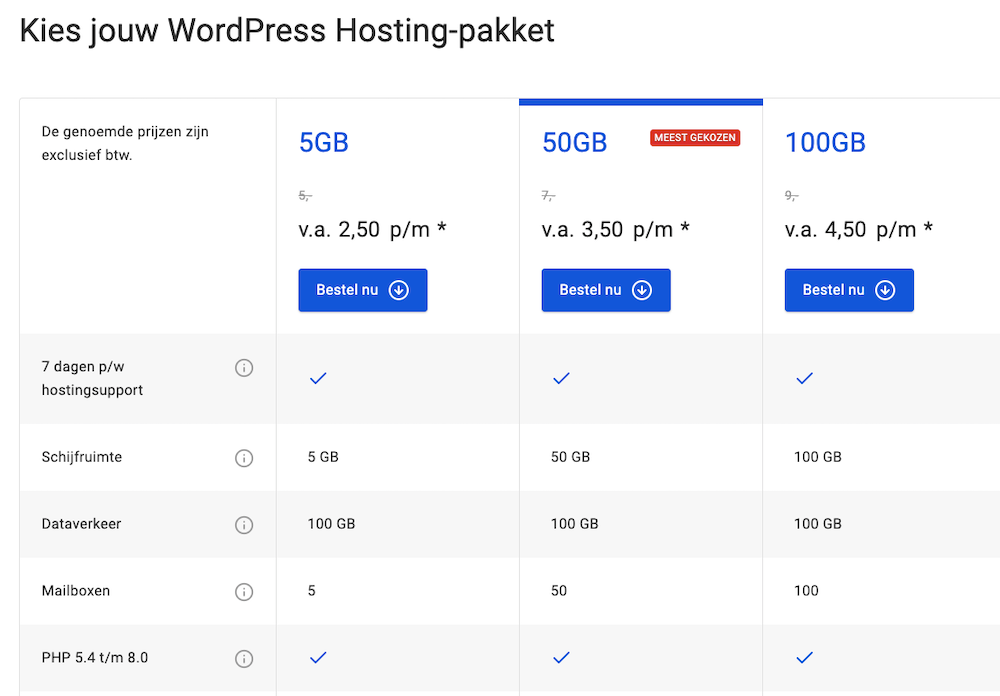Open the Schijfruimte info tooltip icon
The image size is (1000, 696).
244,458
